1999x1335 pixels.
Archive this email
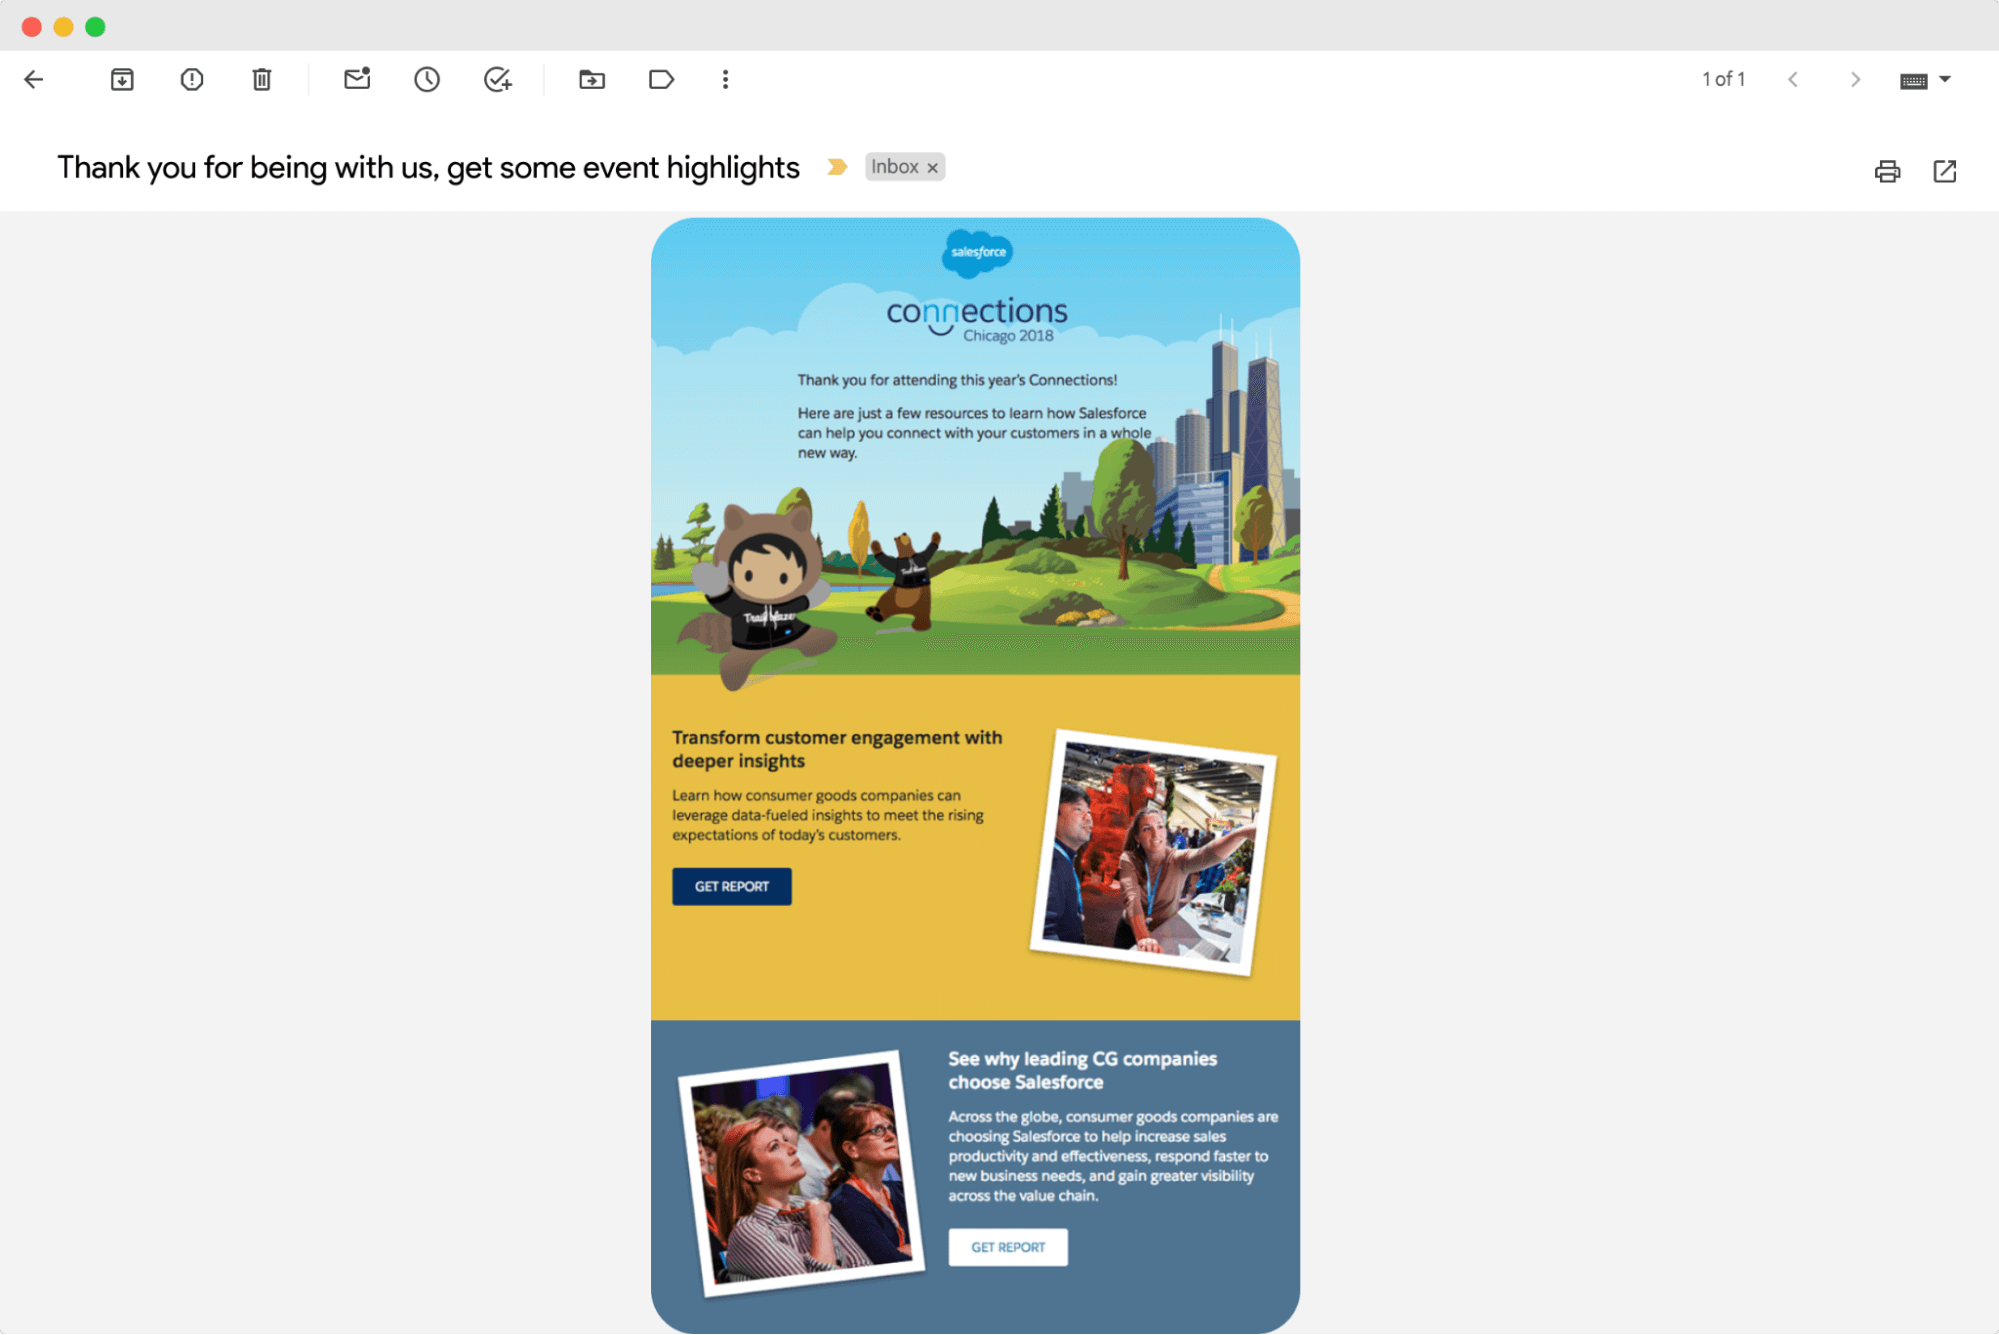122,79
